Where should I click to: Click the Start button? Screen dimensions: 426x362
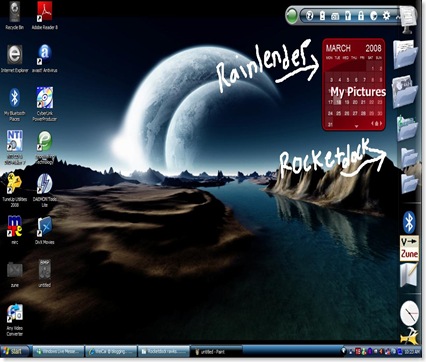(14, 351)
